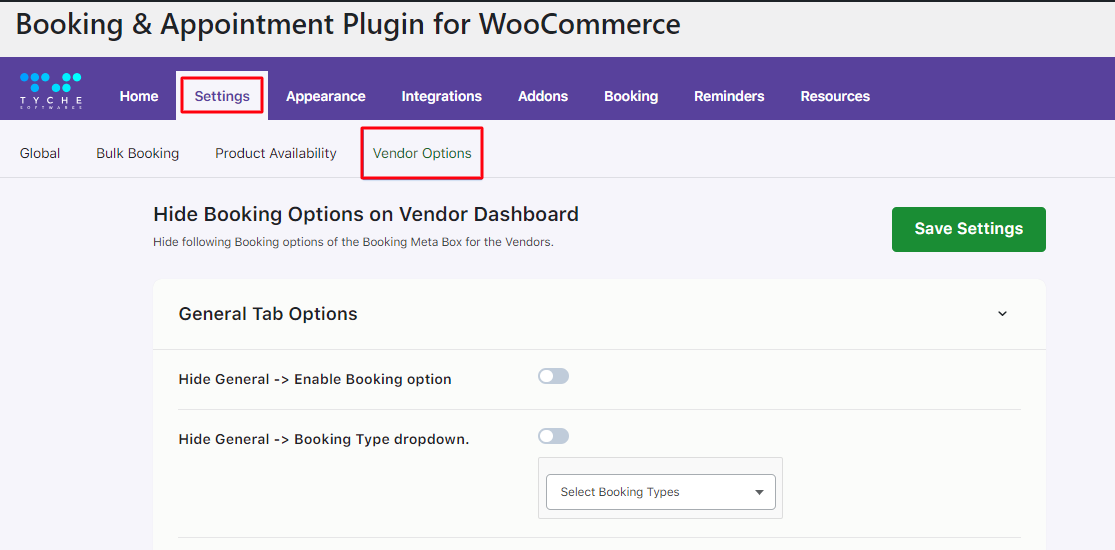Go to the Integrations tab

tap(442, 96)
